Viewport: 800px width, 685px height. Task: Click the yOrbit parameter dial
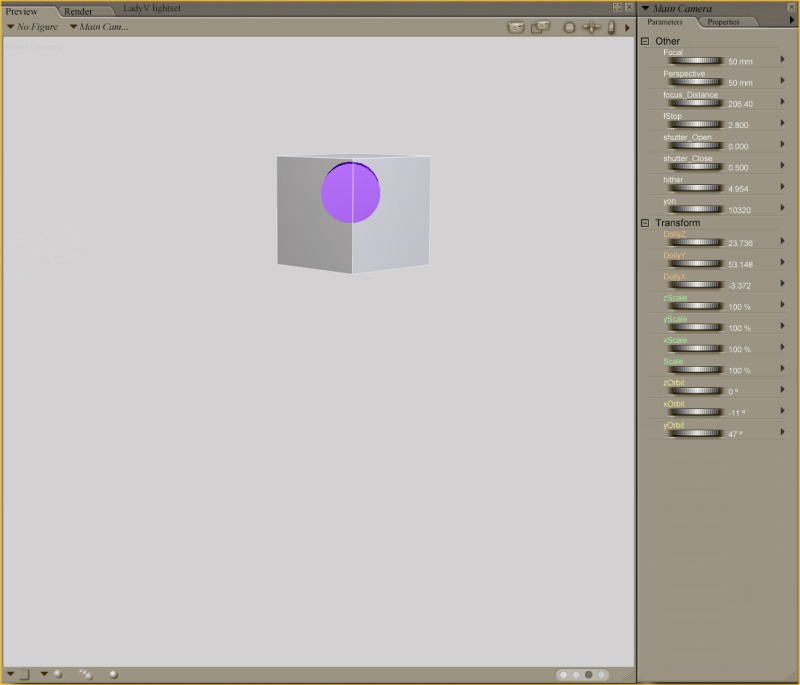pos(696,433)
